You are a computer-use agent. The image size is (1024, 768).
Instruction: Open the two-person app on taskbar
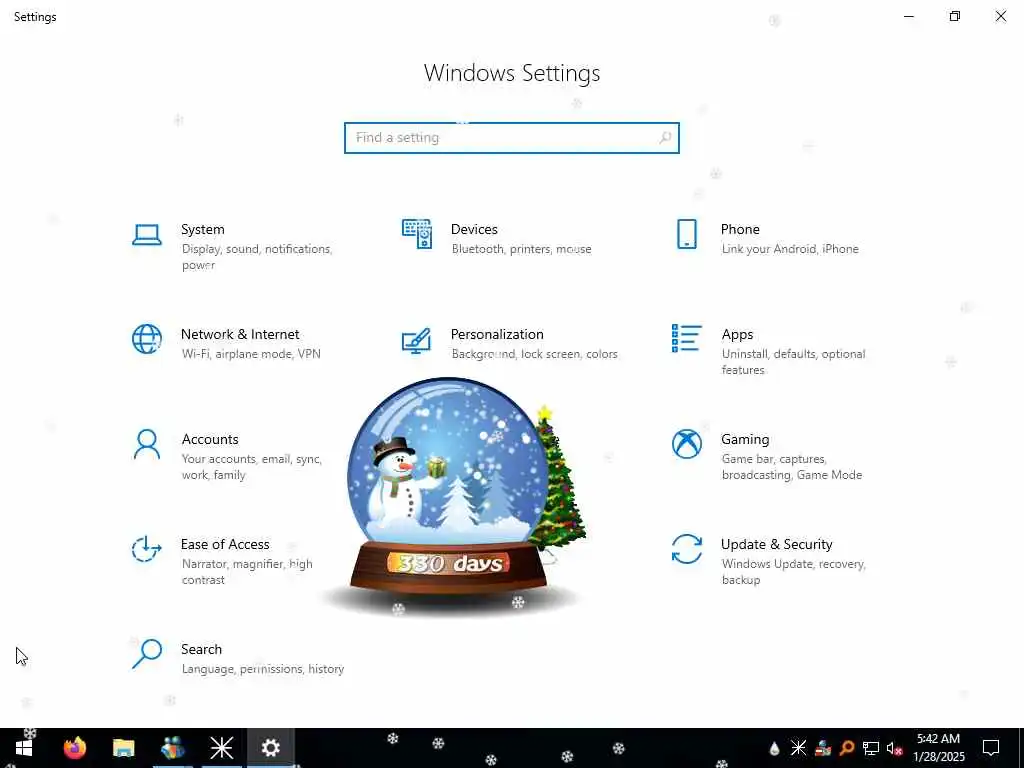click(172, 748)
